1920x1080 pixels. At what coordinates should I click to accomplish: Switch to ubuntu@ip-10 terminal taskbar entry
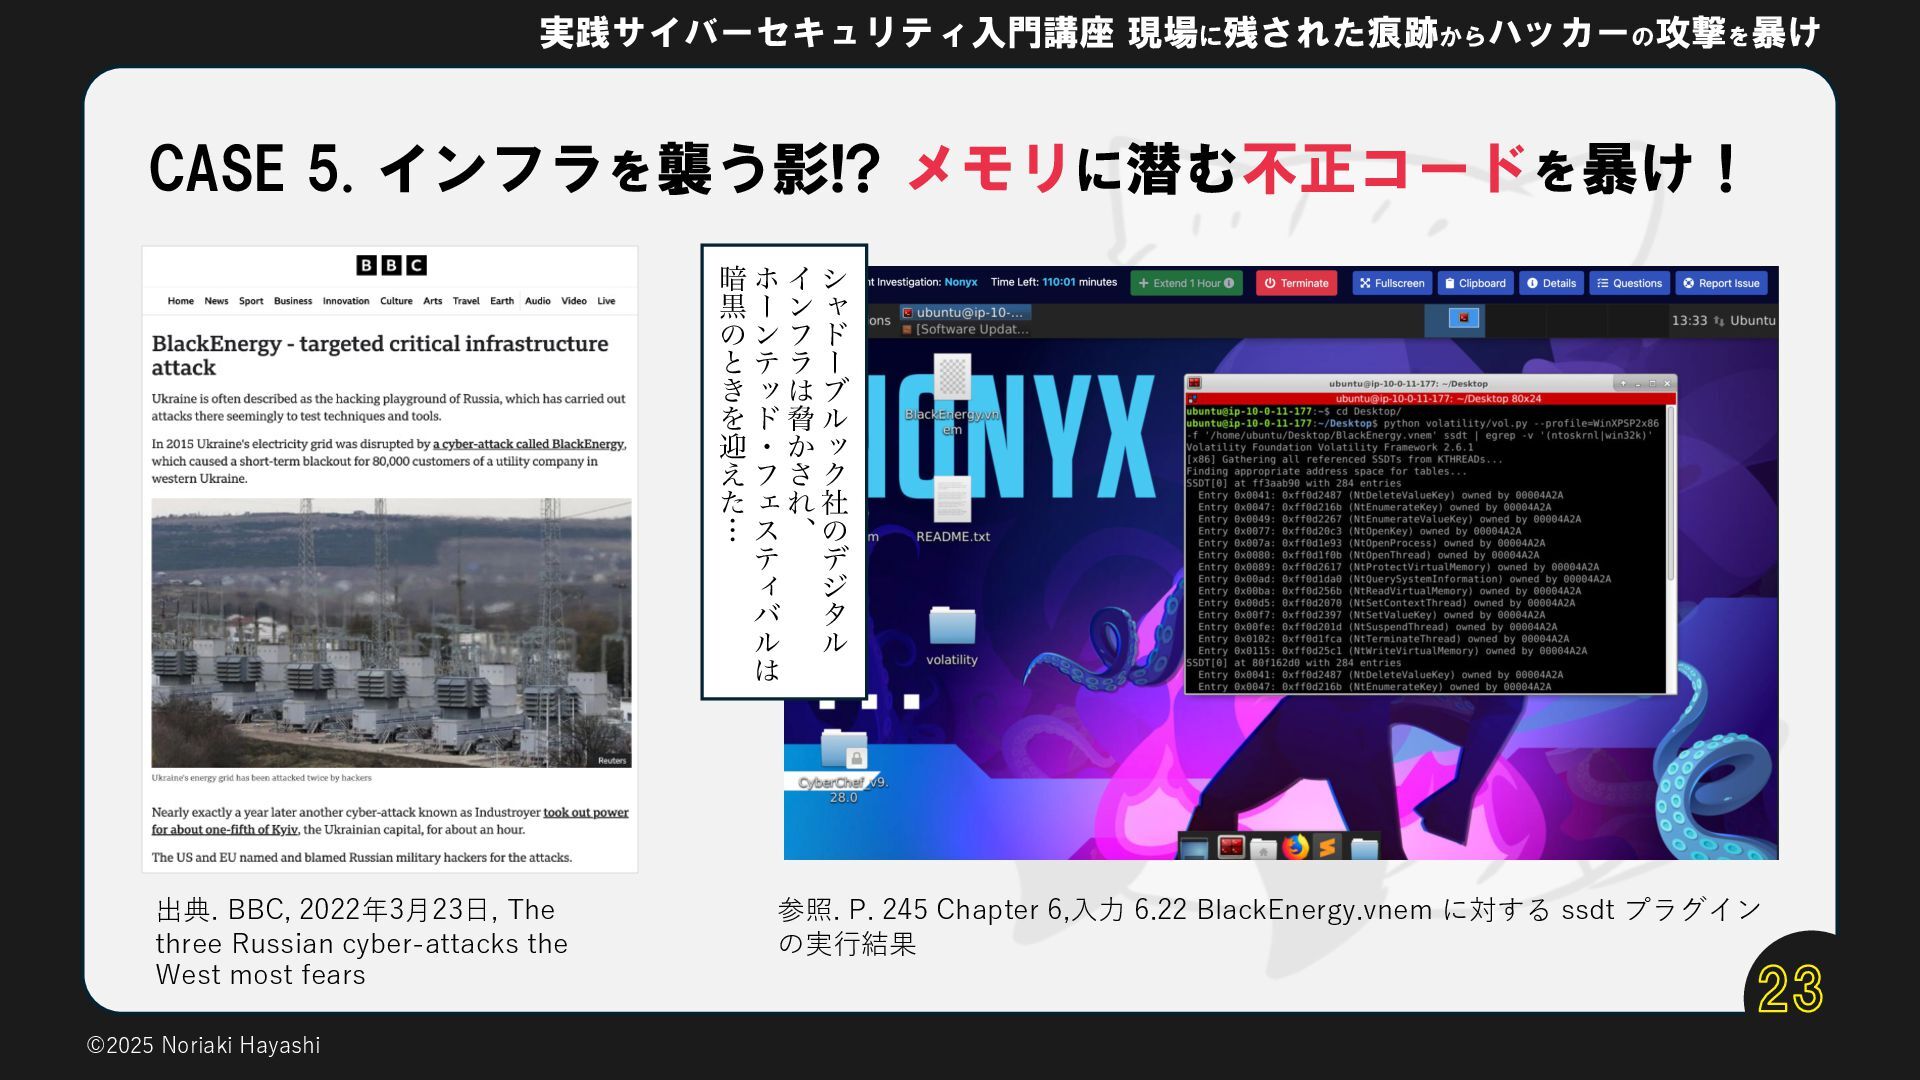(965, 312)
